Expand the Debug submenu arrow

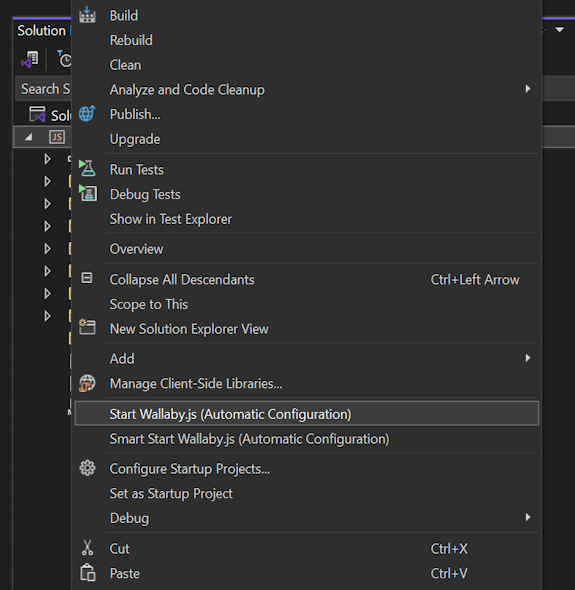[x=528, y=517]
